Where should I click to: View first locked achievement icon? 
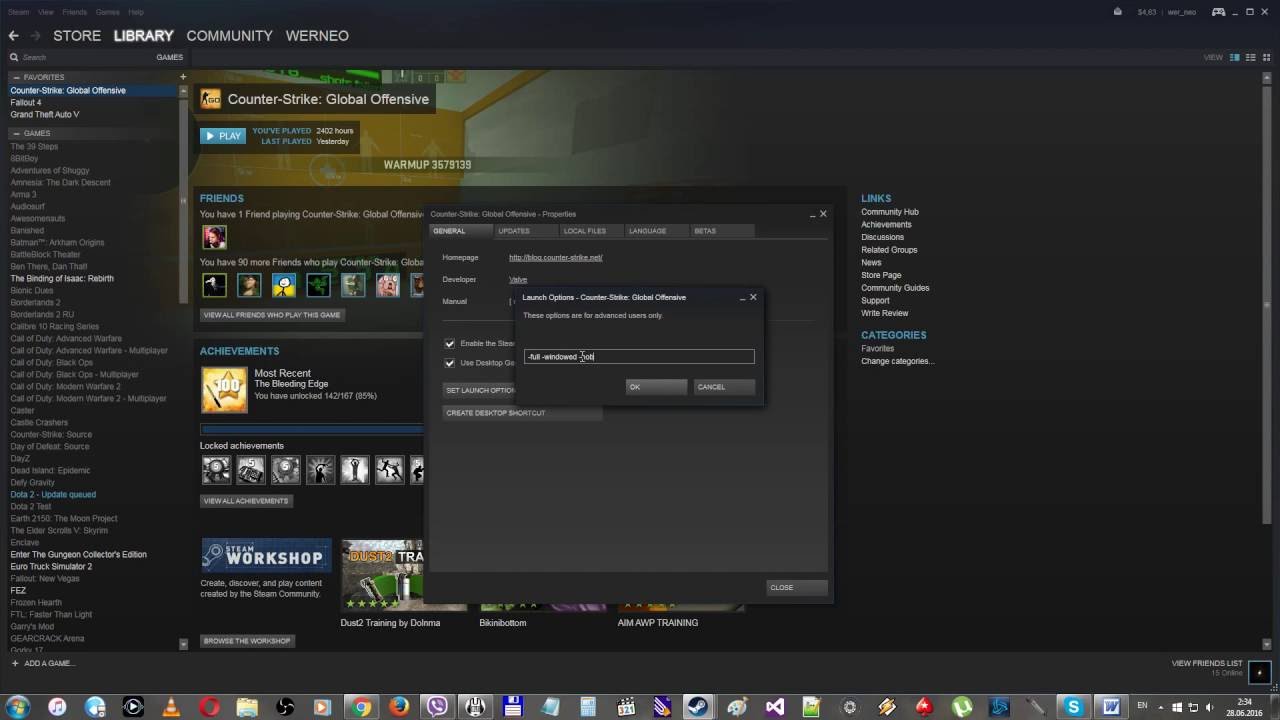(216, 470)
